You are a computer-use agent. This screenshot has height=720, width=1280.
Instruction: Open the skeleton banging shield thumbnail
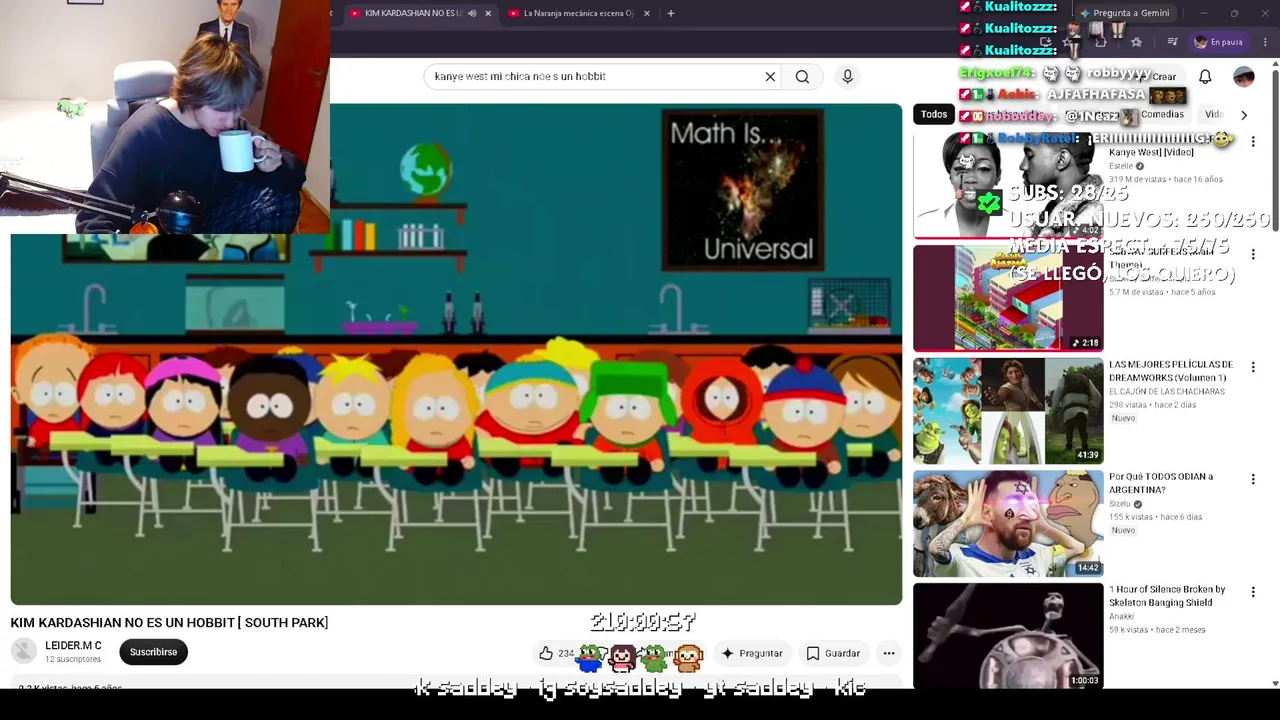click(1008, 636)
